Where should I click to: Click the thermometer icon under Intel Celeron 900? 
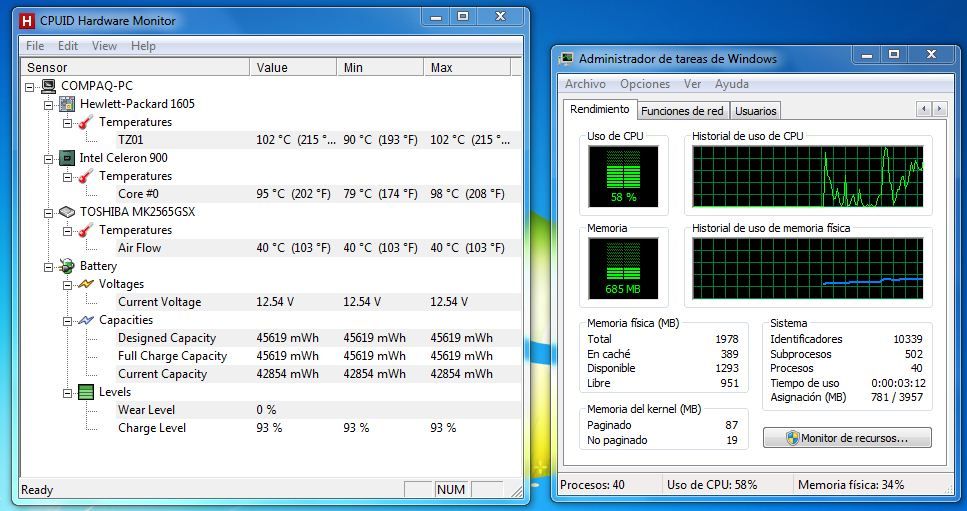[86, 176]
